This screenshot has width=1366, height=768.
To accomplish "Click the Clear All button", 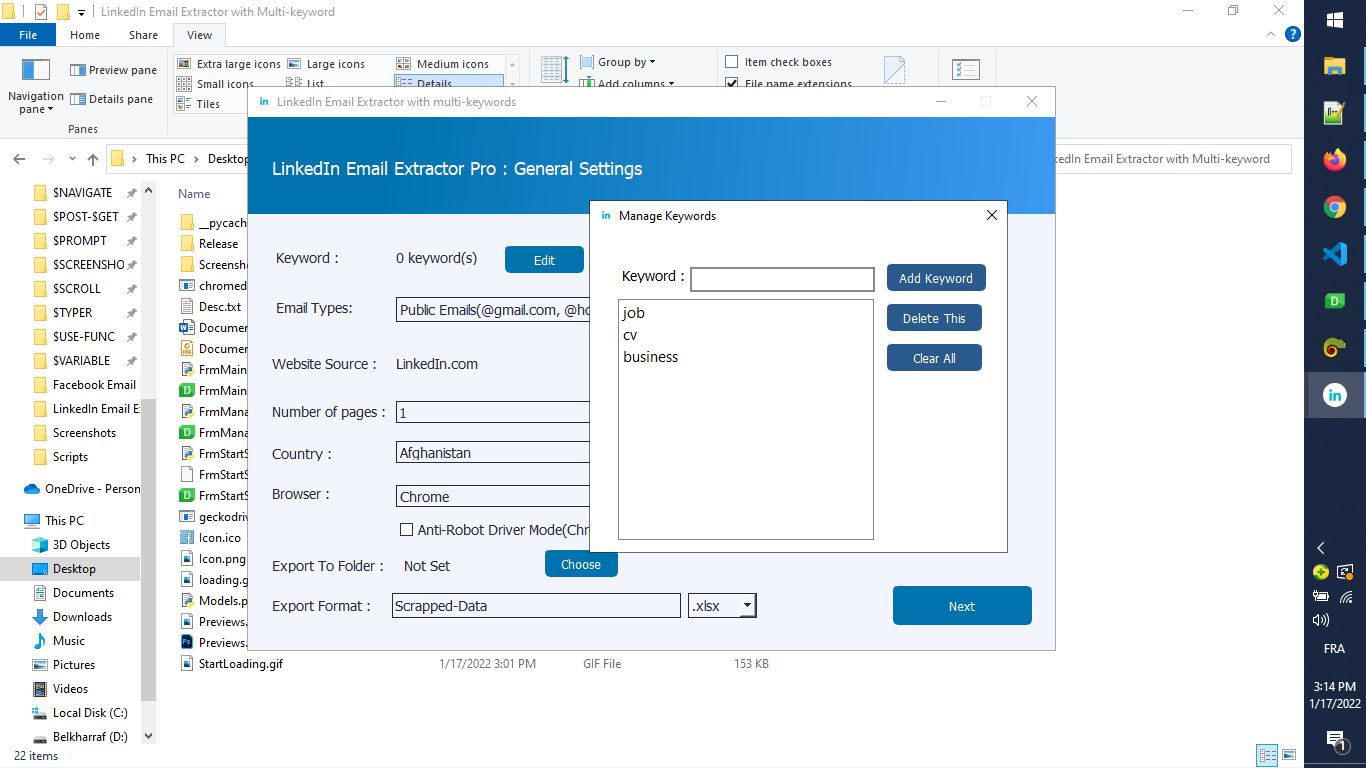I will [x=934, y=358].
